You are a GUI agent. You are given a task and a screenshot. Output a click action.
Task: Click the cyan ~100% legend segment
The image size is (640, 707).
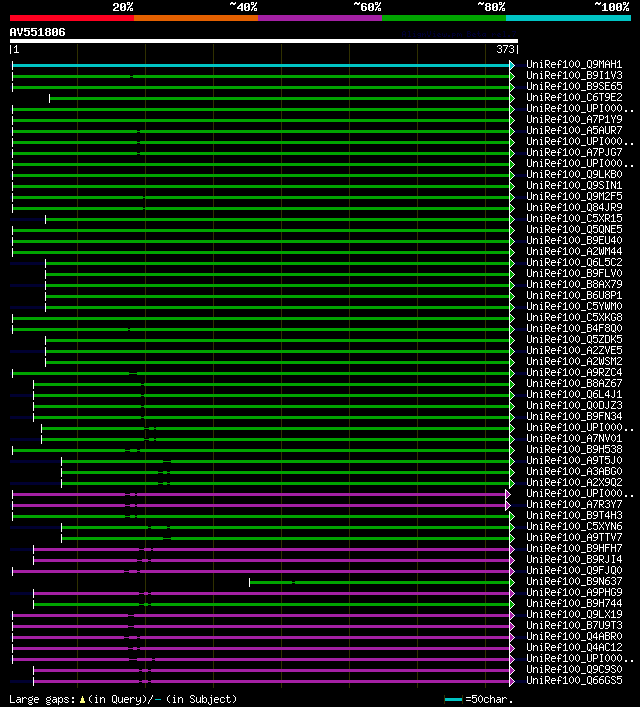(x=568, y=18)
